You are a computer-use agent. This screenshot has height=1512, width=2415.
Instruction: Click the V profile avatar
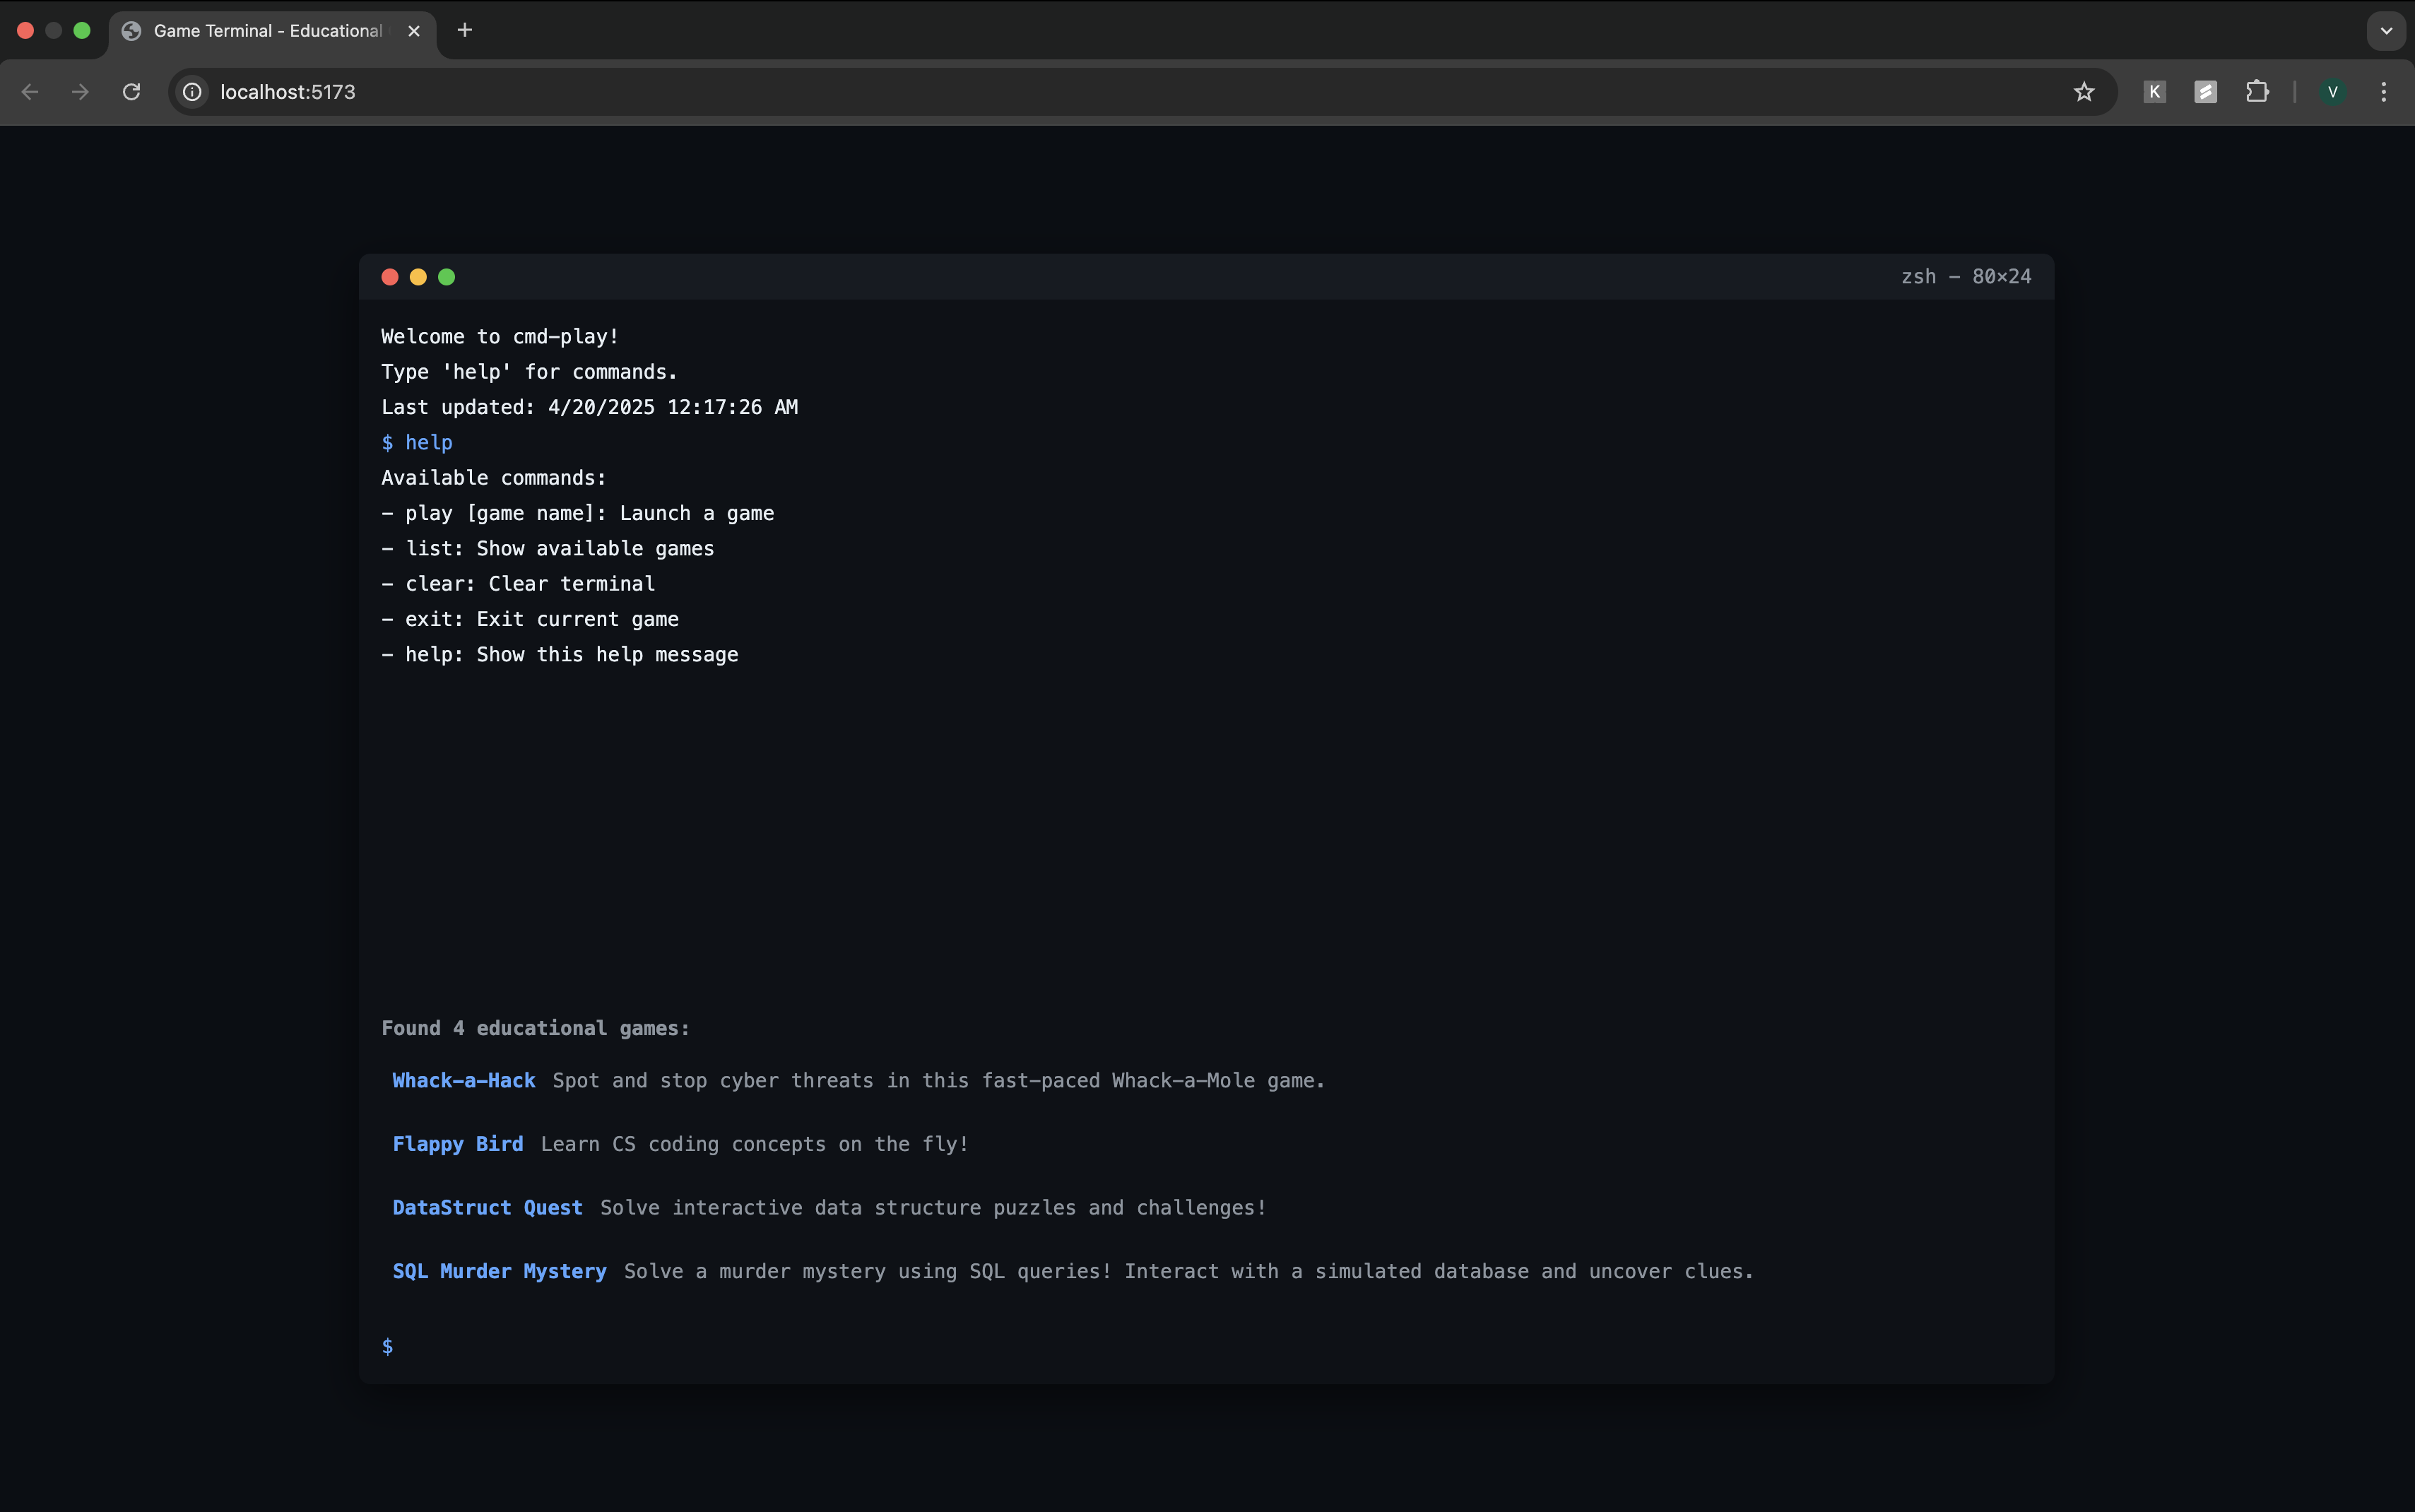coord(2332,92)
